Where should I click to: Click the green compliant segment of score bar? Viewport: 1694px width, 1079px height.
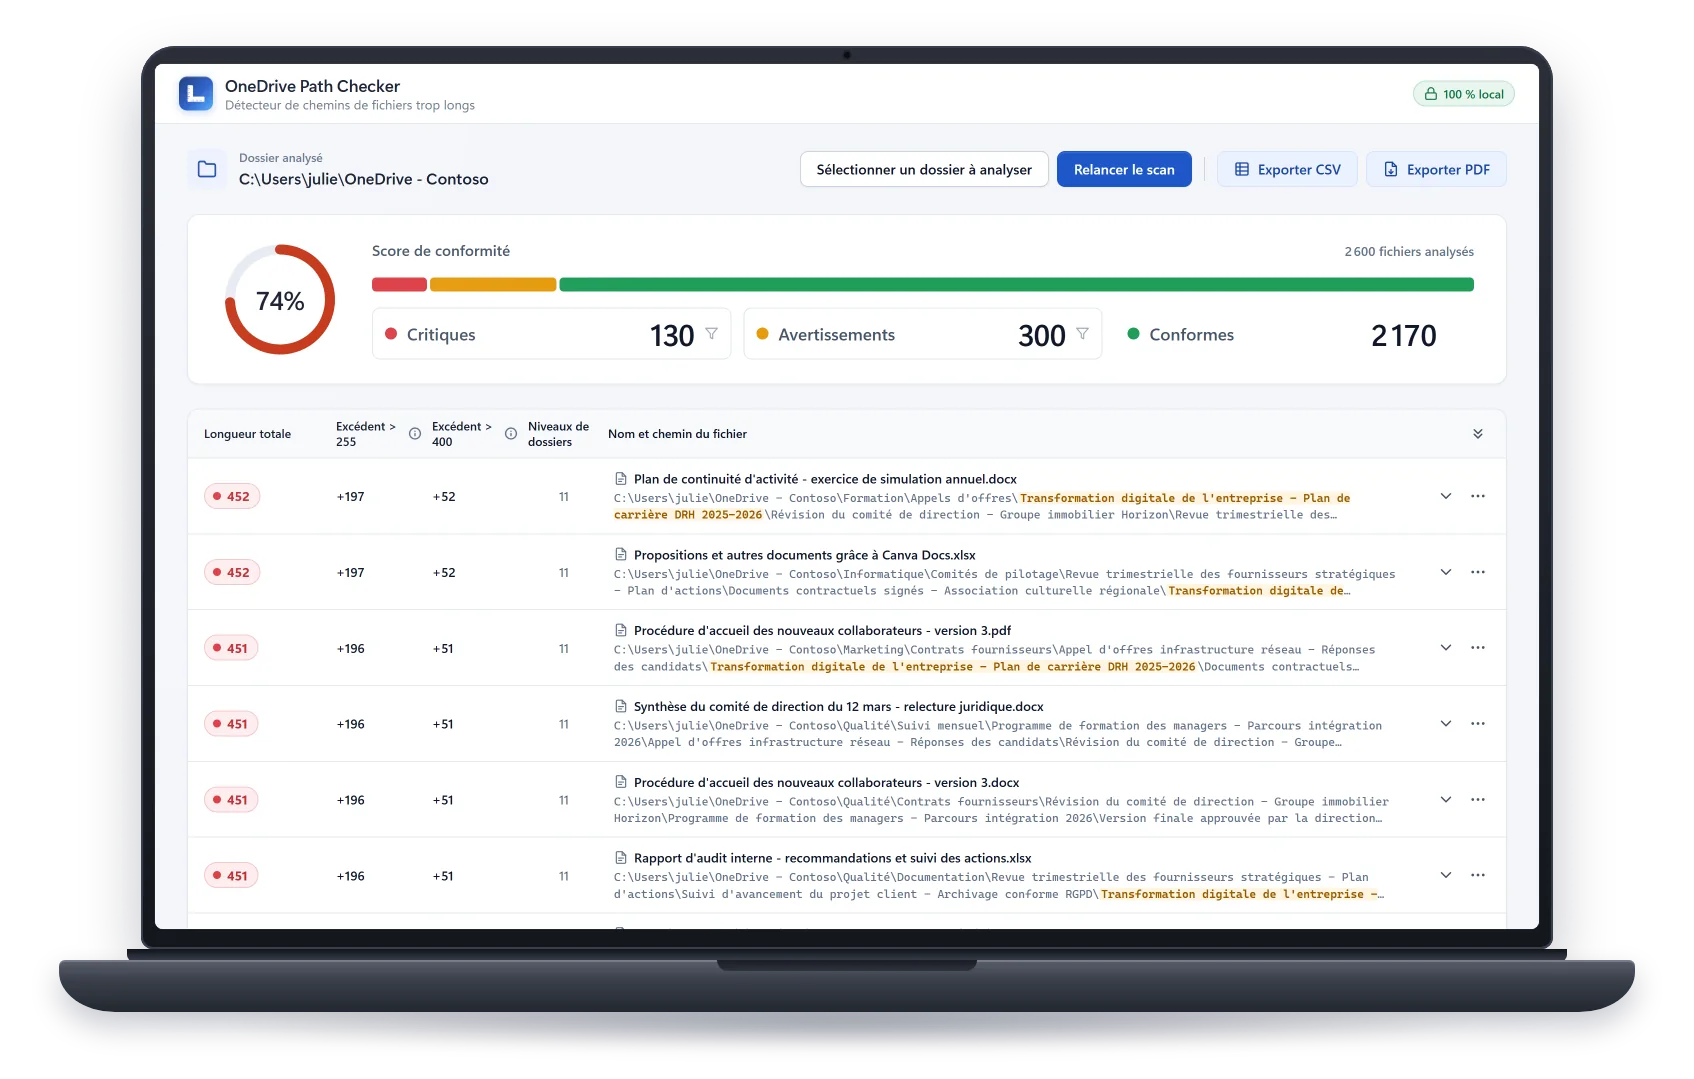pos(1016,285)
